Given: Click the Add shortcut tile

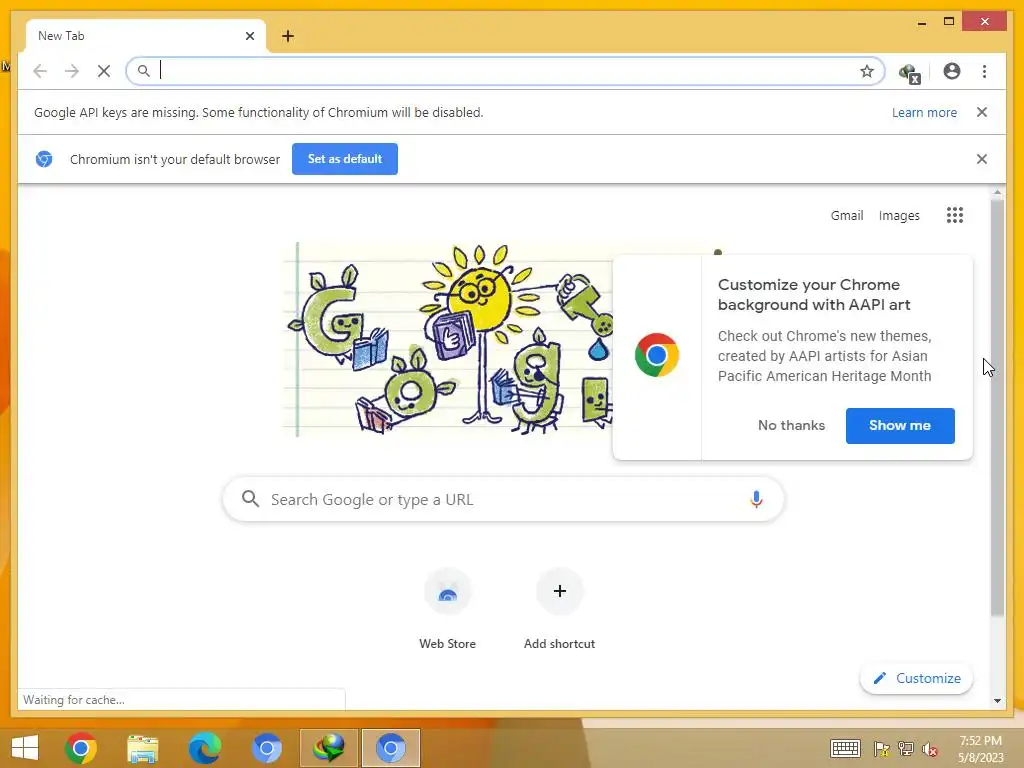Looking at the screenshot, I should point(560,609).
